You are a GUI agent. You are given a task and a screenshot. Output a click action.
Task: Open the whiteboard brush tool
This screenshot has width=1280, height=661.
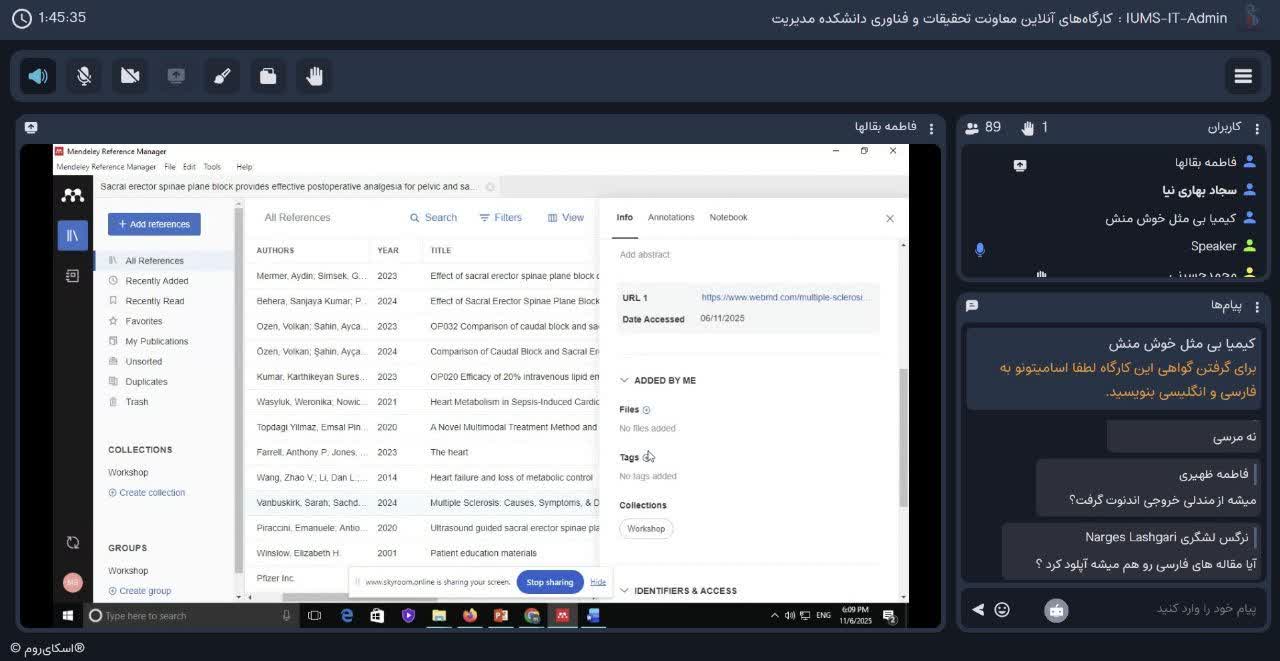(222, 76)
